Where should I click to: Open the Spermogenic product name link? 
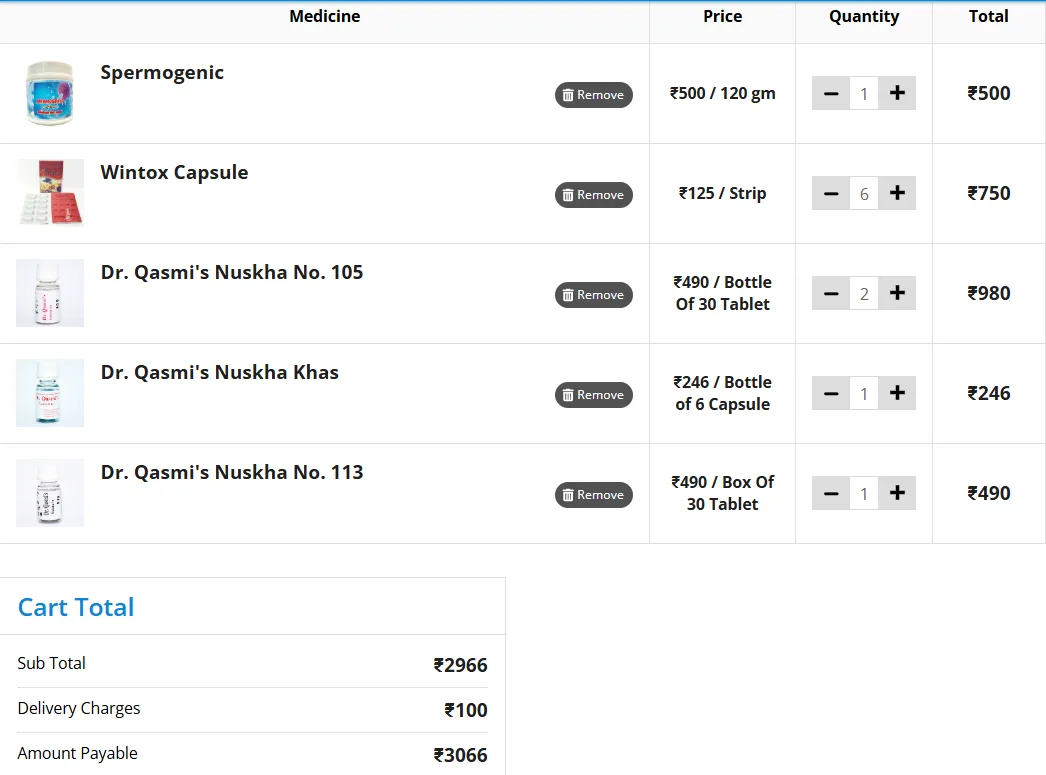tap(162, 72)
